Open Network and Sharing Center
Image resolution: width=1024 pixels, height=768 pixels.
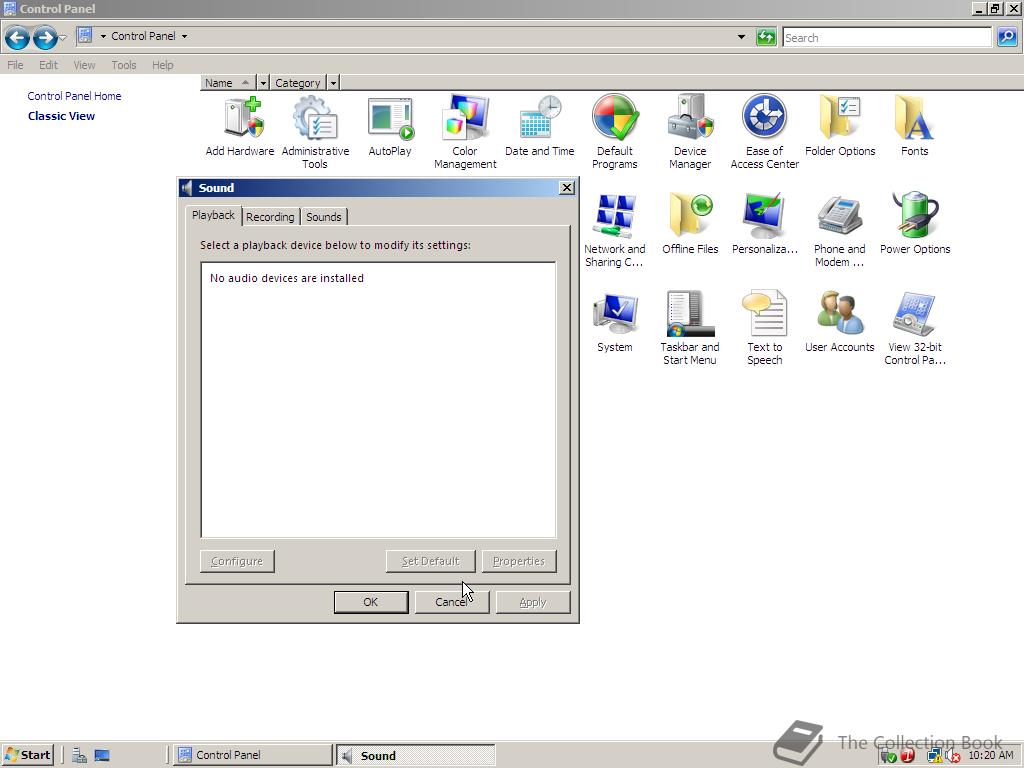click(x=615, y=231)
